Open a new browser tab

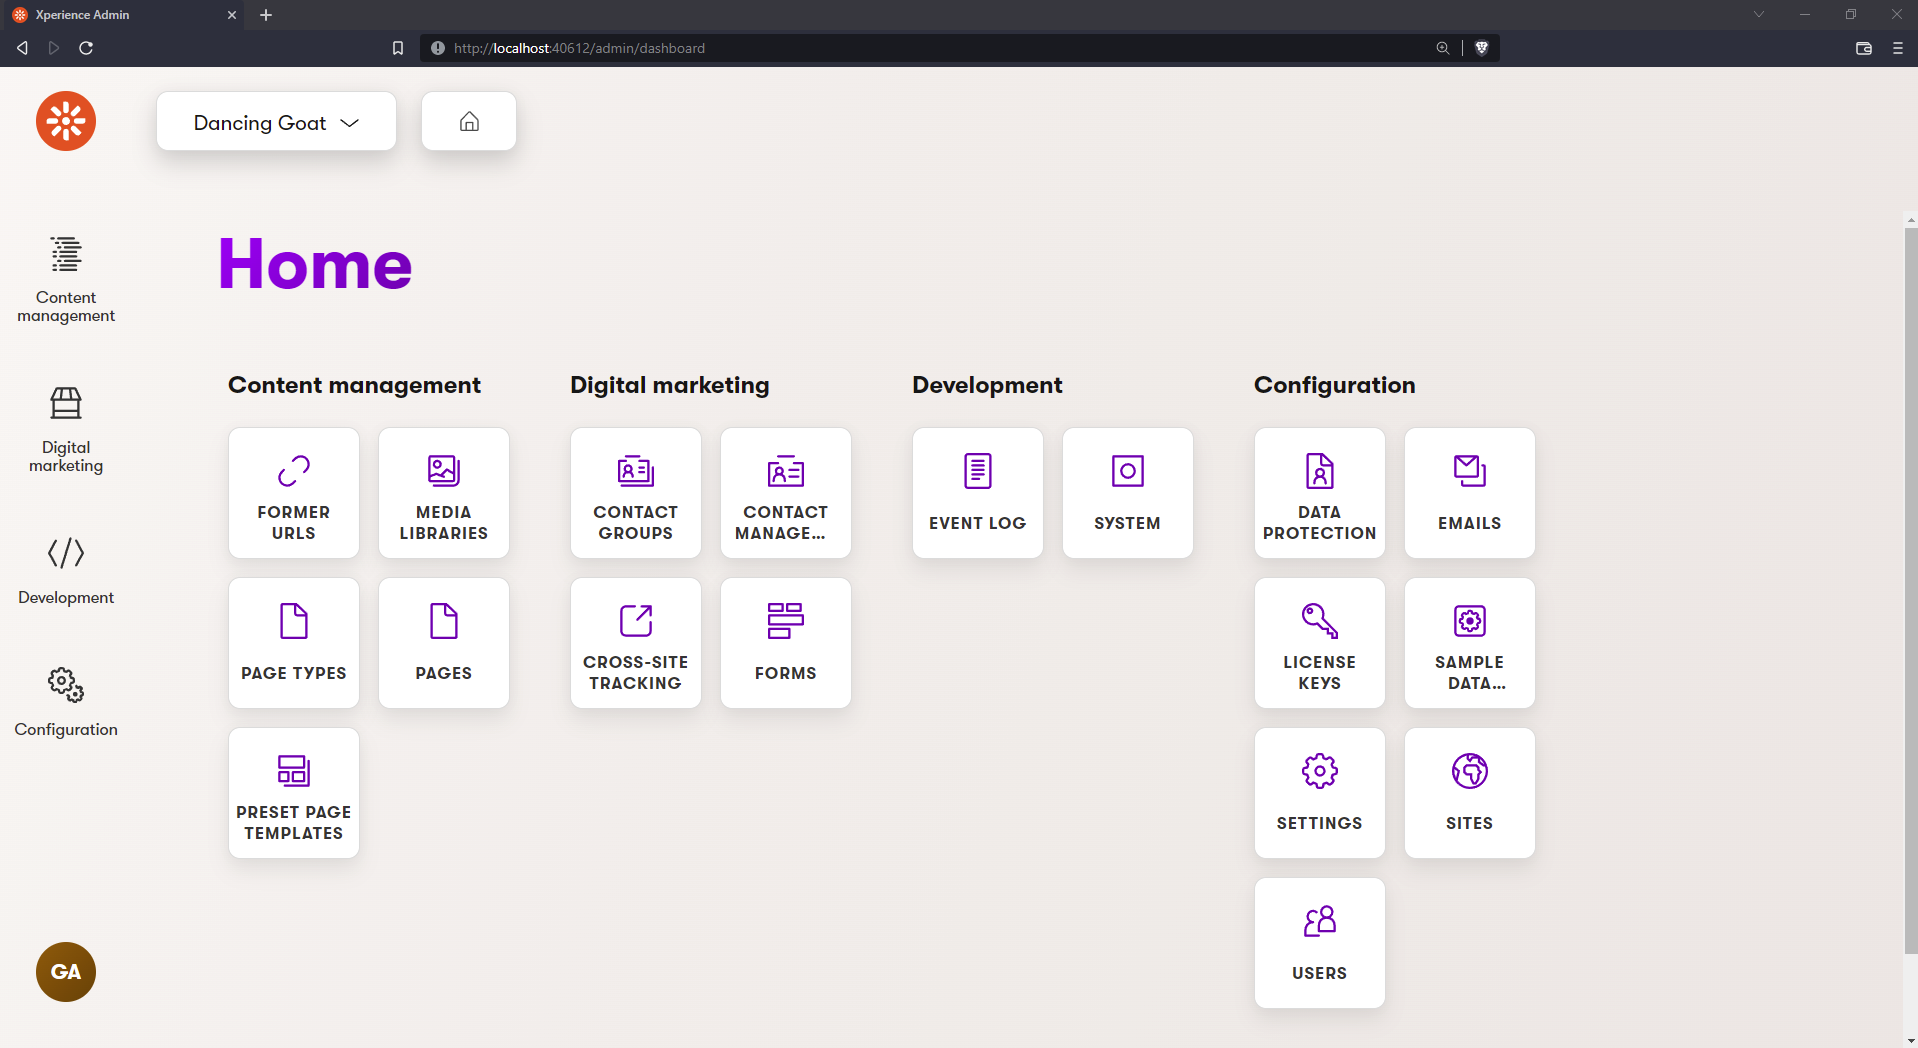click(x=266, y=15)
